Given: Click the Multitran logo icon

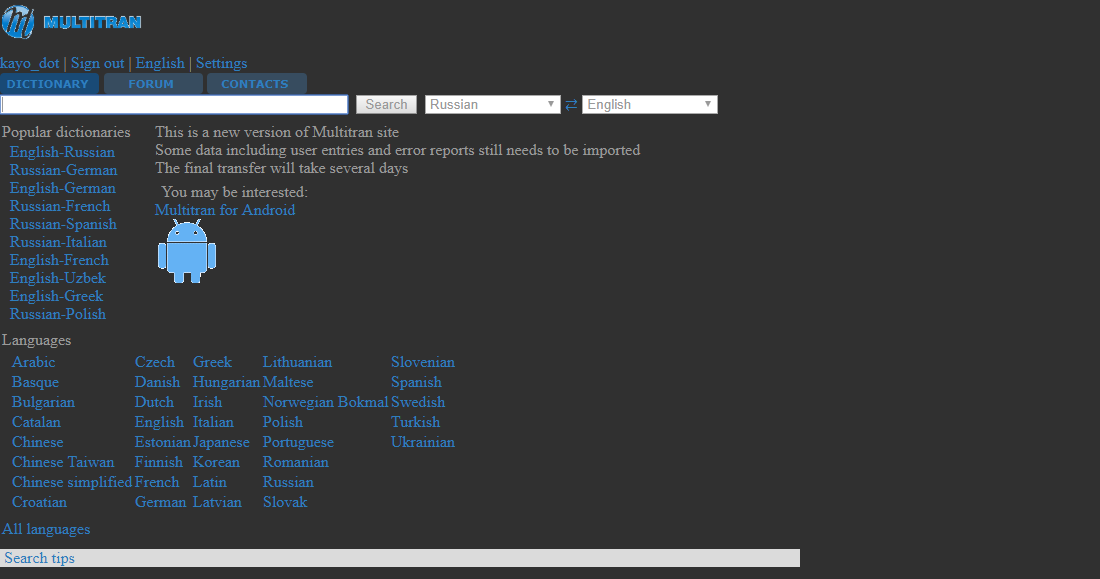Looking at the screenshot, I should 18,22.
